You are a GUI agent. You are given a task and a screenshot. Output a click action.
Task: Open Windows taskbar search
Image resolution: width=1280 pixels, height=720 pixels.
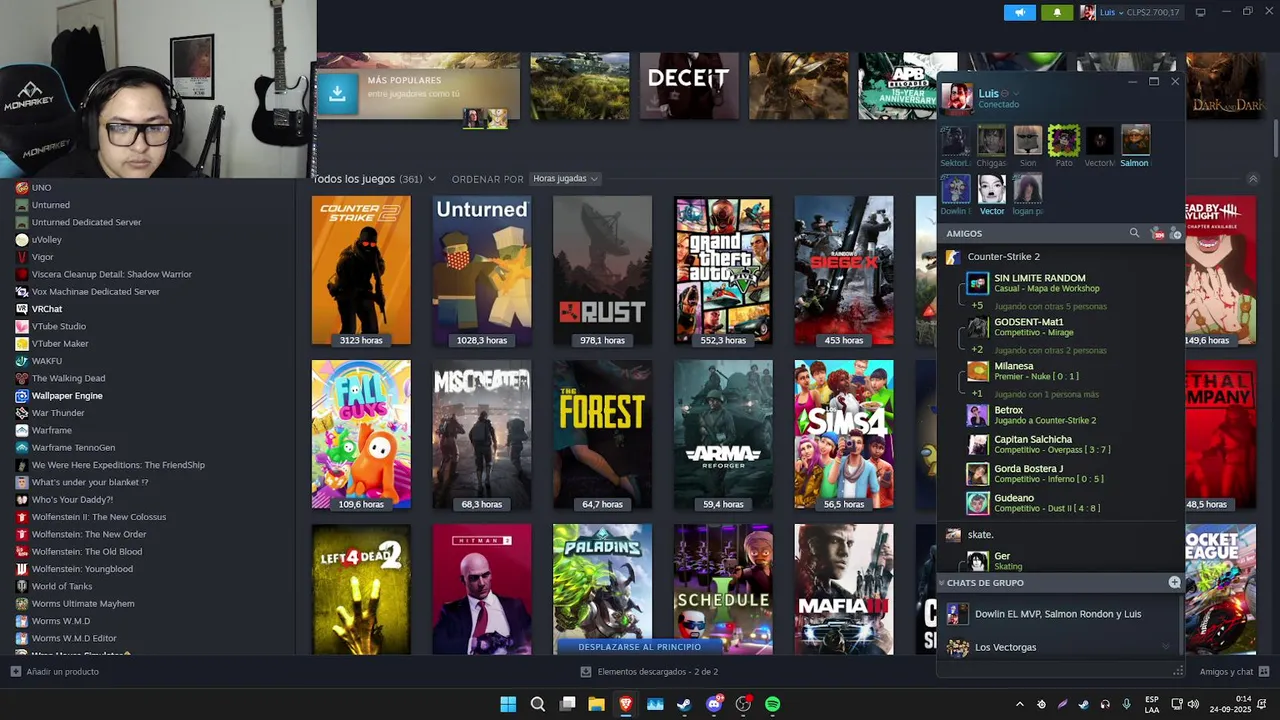click(x=538, y=704)
